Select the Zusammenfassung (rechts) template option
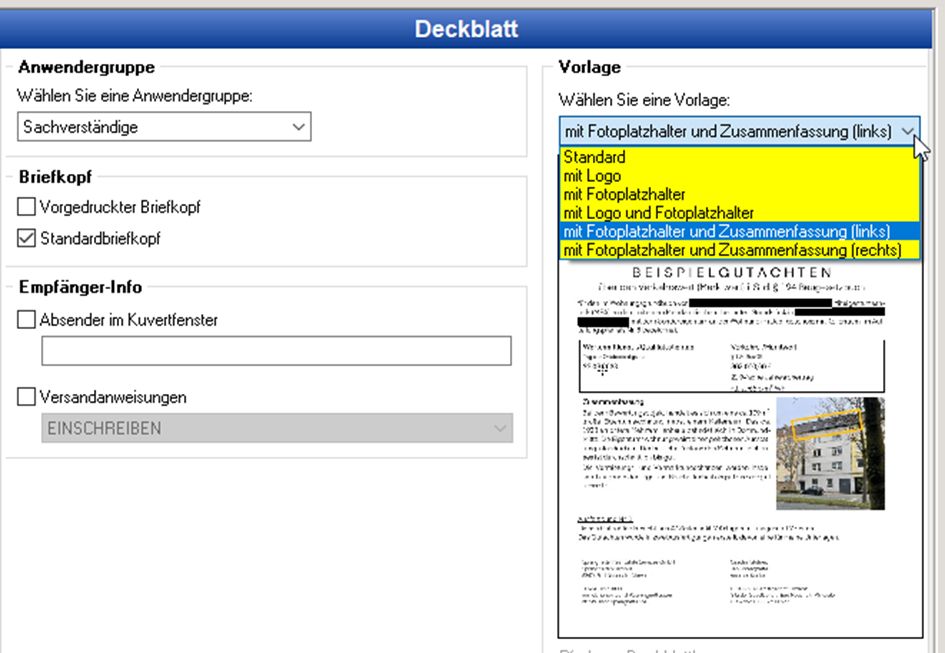This screenshot has width=945, height=653. click(x=730, y=250)
